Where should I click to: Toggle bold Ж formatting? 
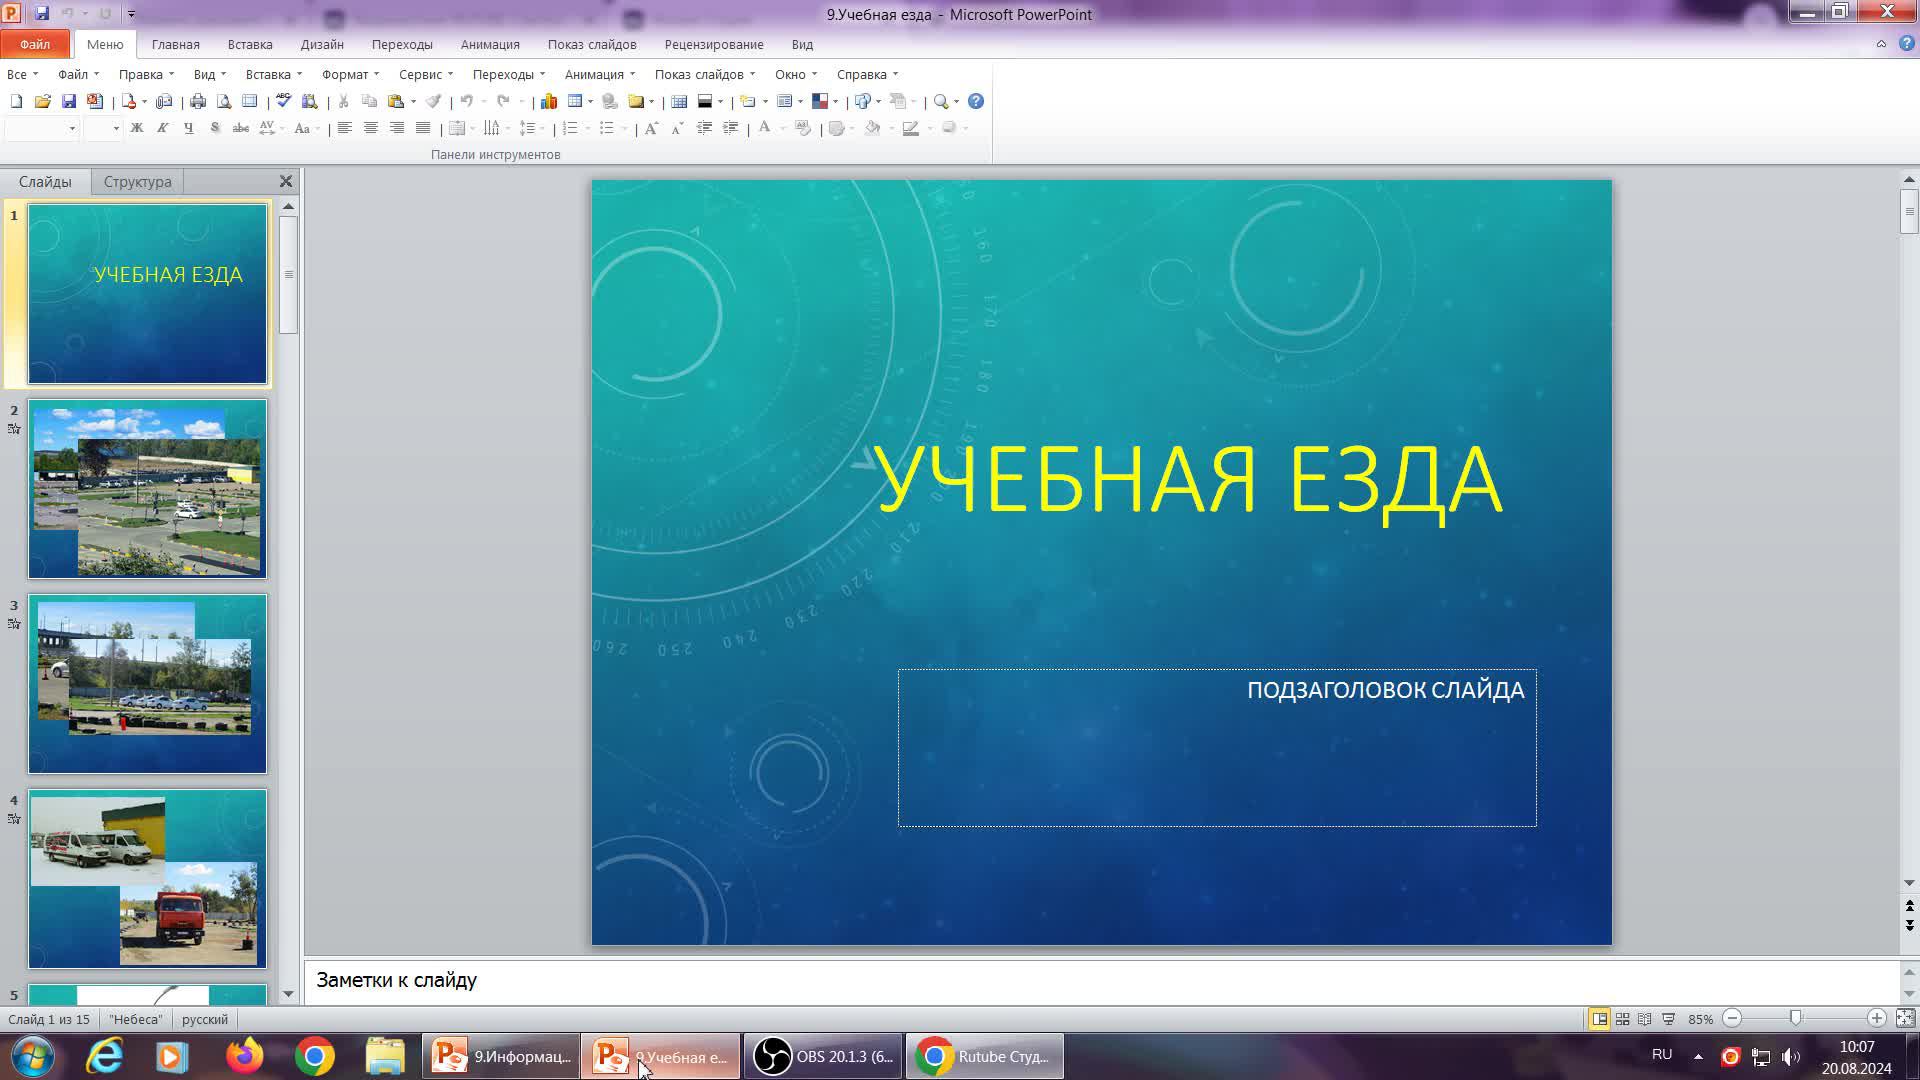137,128
